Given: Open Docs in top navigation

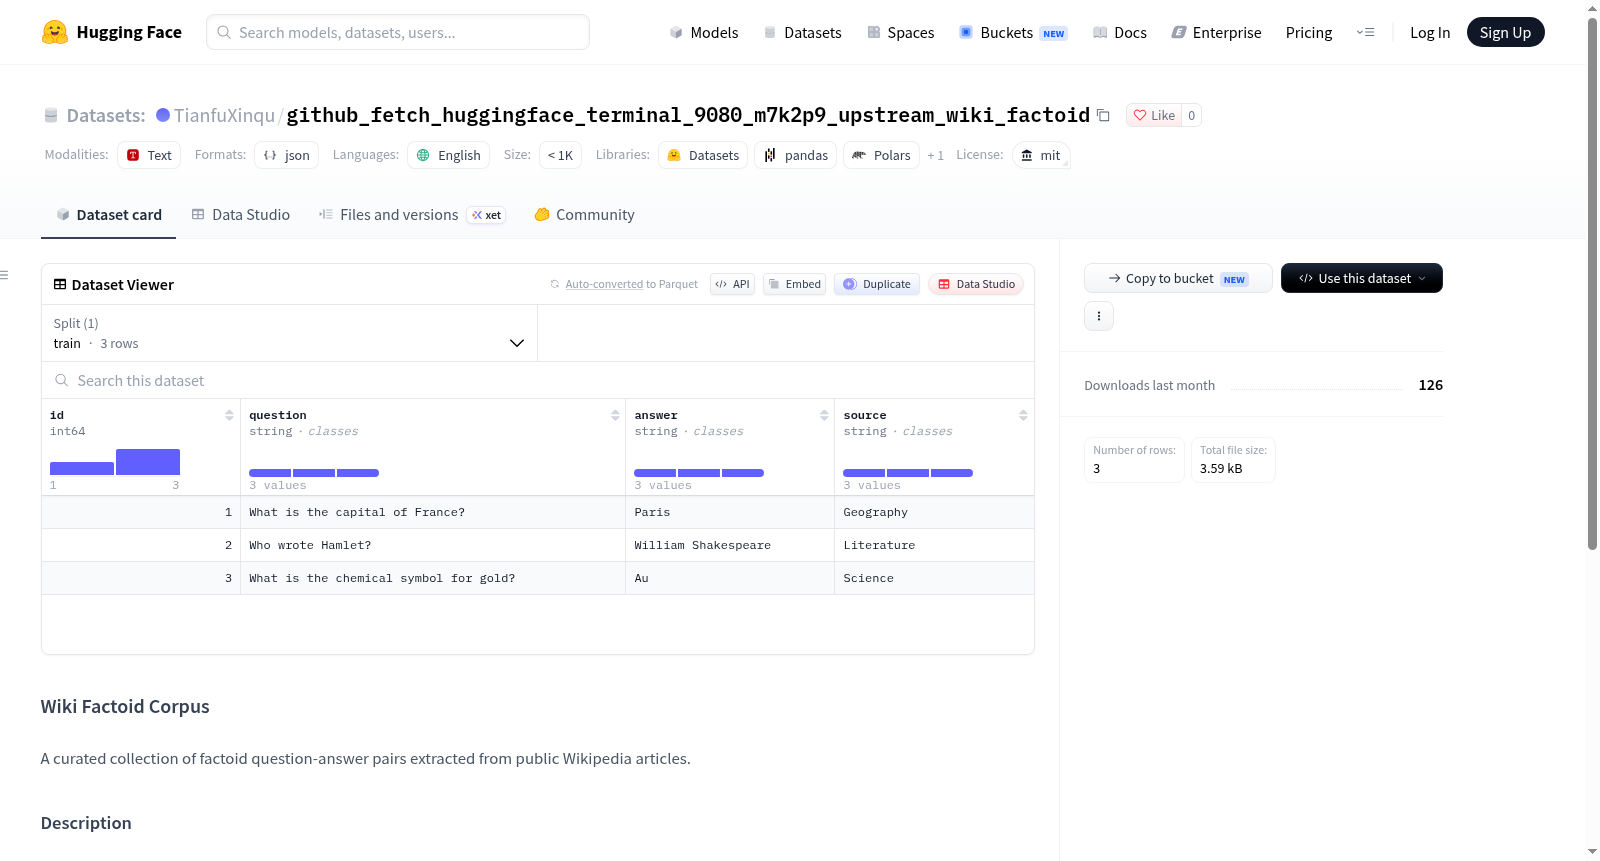Looking at the screenshot, I should [x=1120, y=33].
